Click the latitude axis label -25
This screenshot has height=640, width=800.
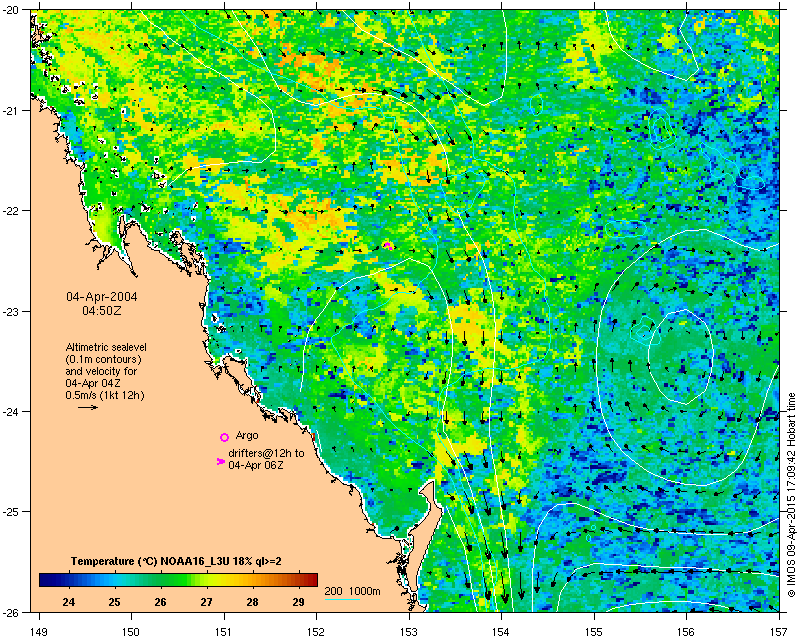pyautogui.click(x=12, y=512)
